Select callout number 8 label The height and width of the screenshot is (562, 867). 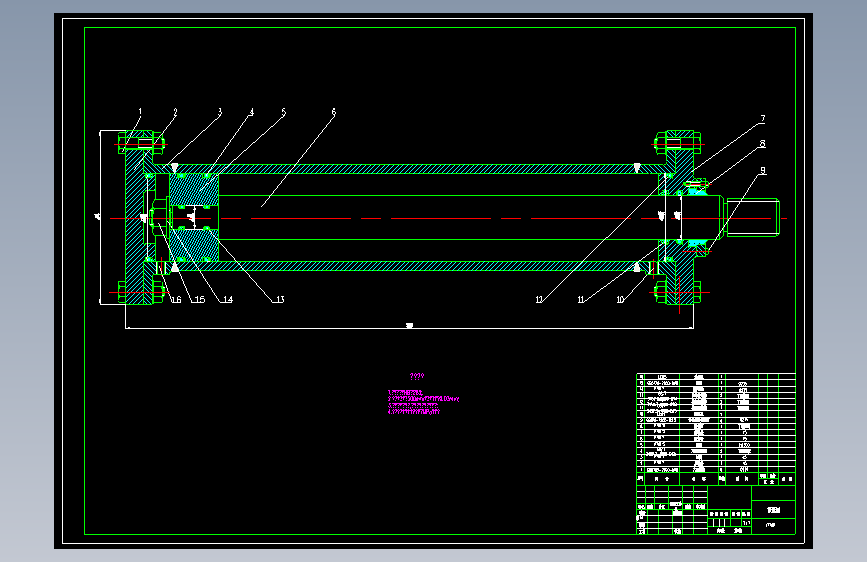point(762,144)
